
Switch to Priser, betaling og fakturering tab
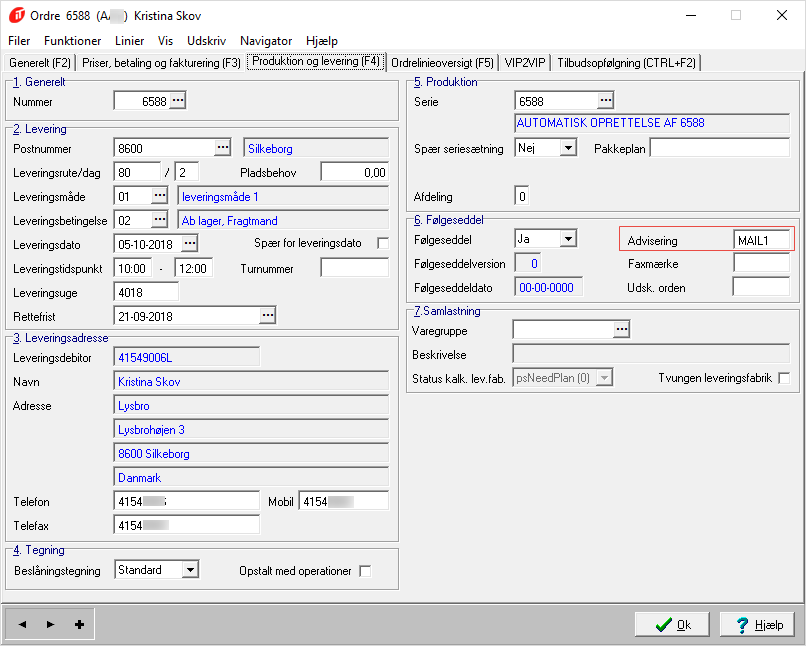point(161,63)
